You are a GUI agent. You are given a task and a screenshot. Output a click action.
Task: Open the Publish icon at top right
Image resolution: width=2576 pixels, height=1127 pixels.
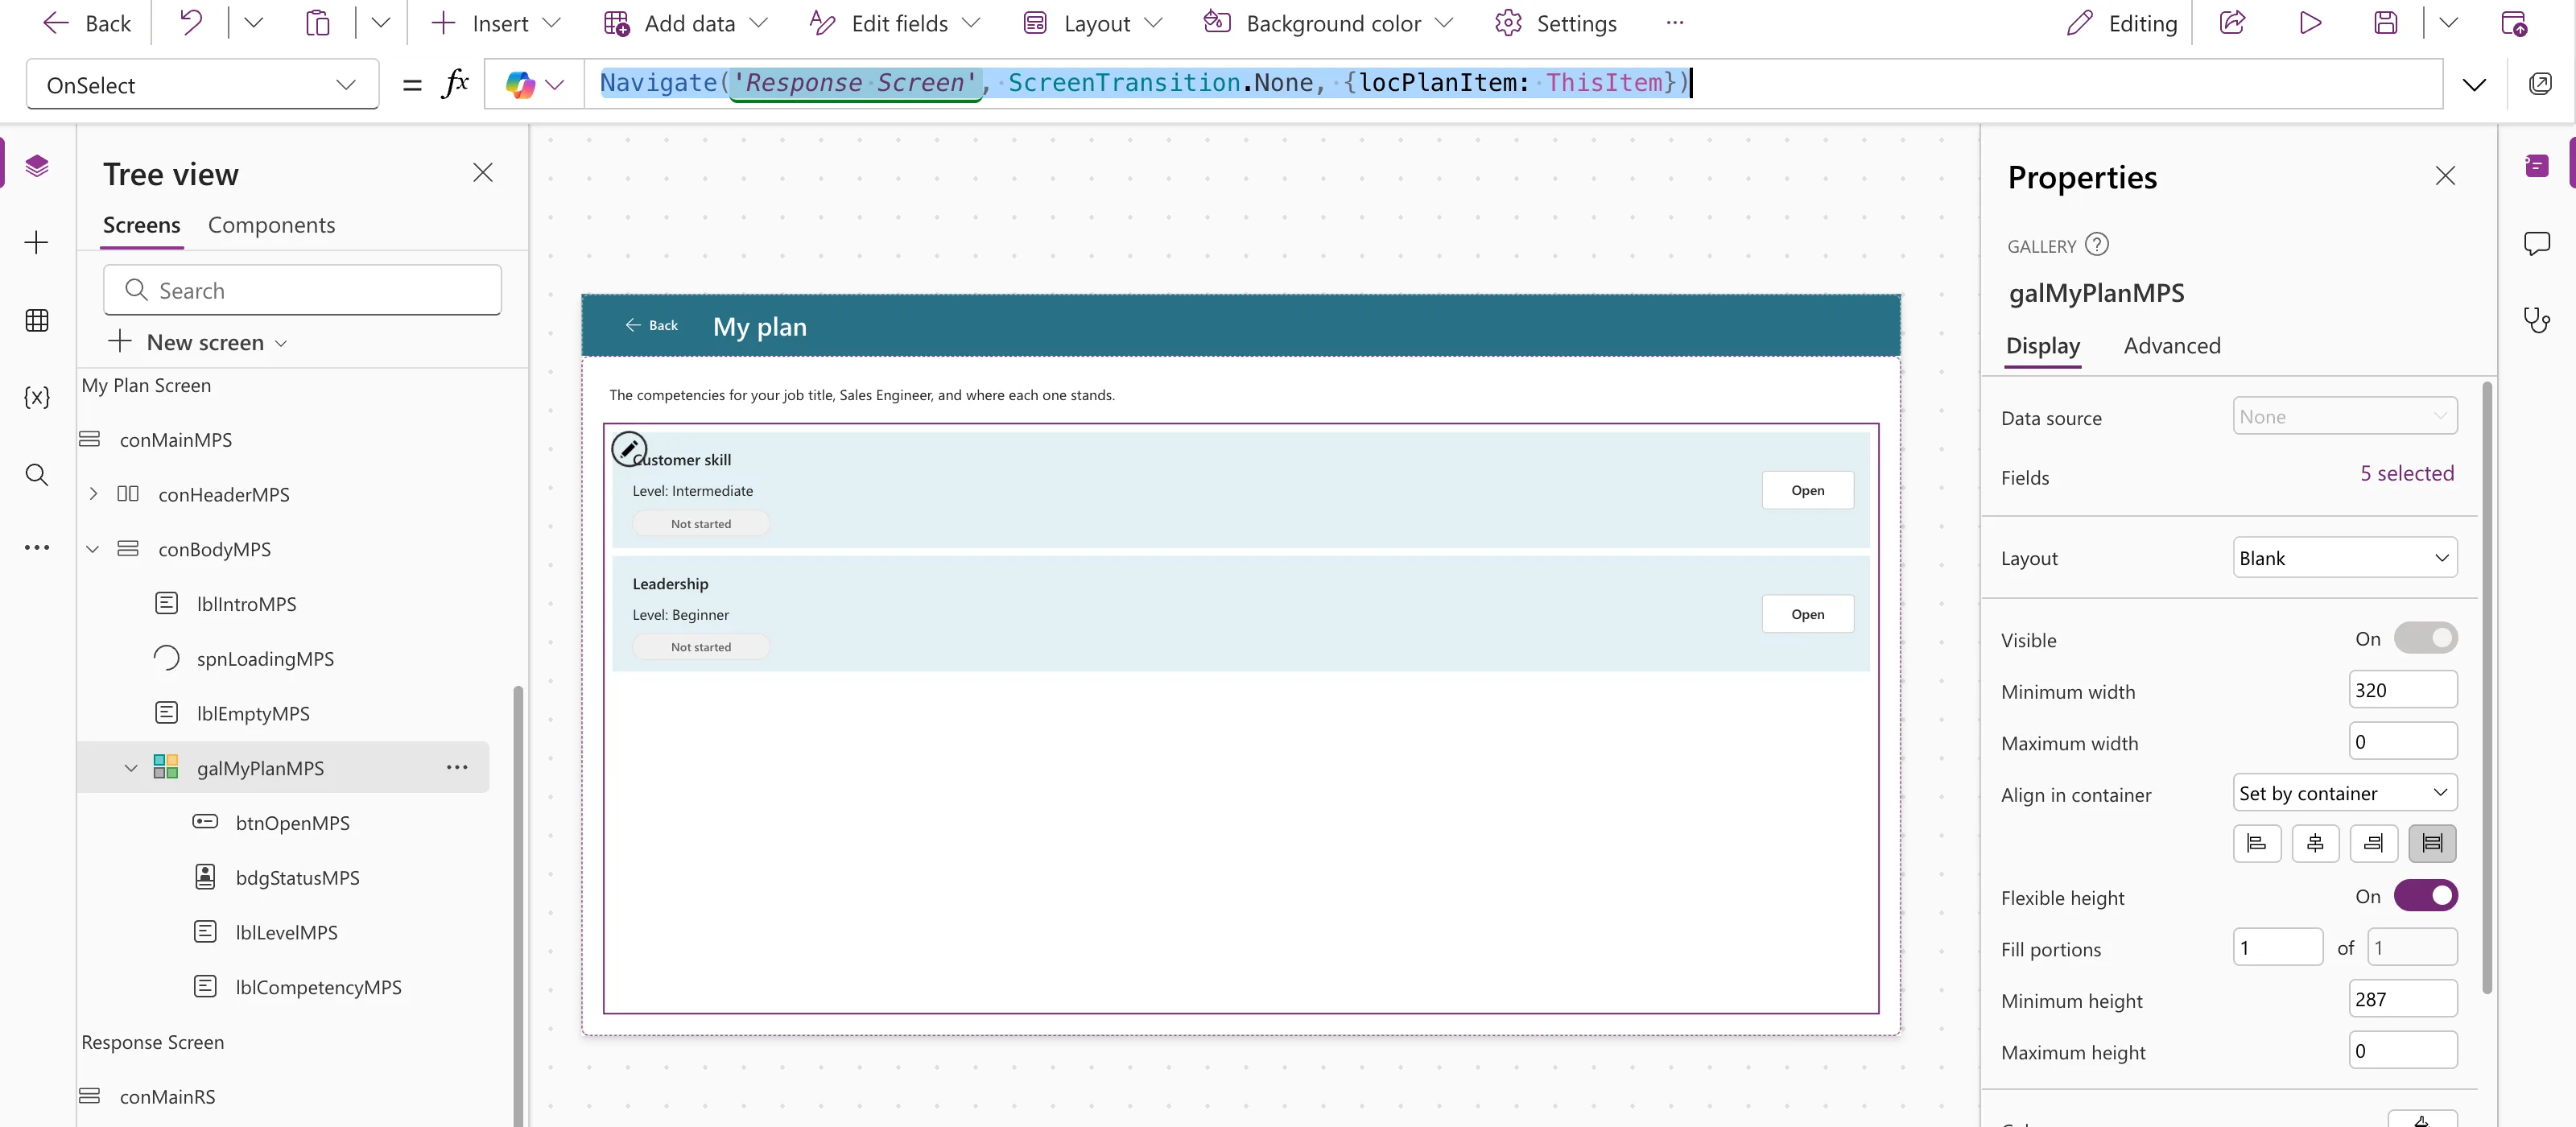point(2514,22)
